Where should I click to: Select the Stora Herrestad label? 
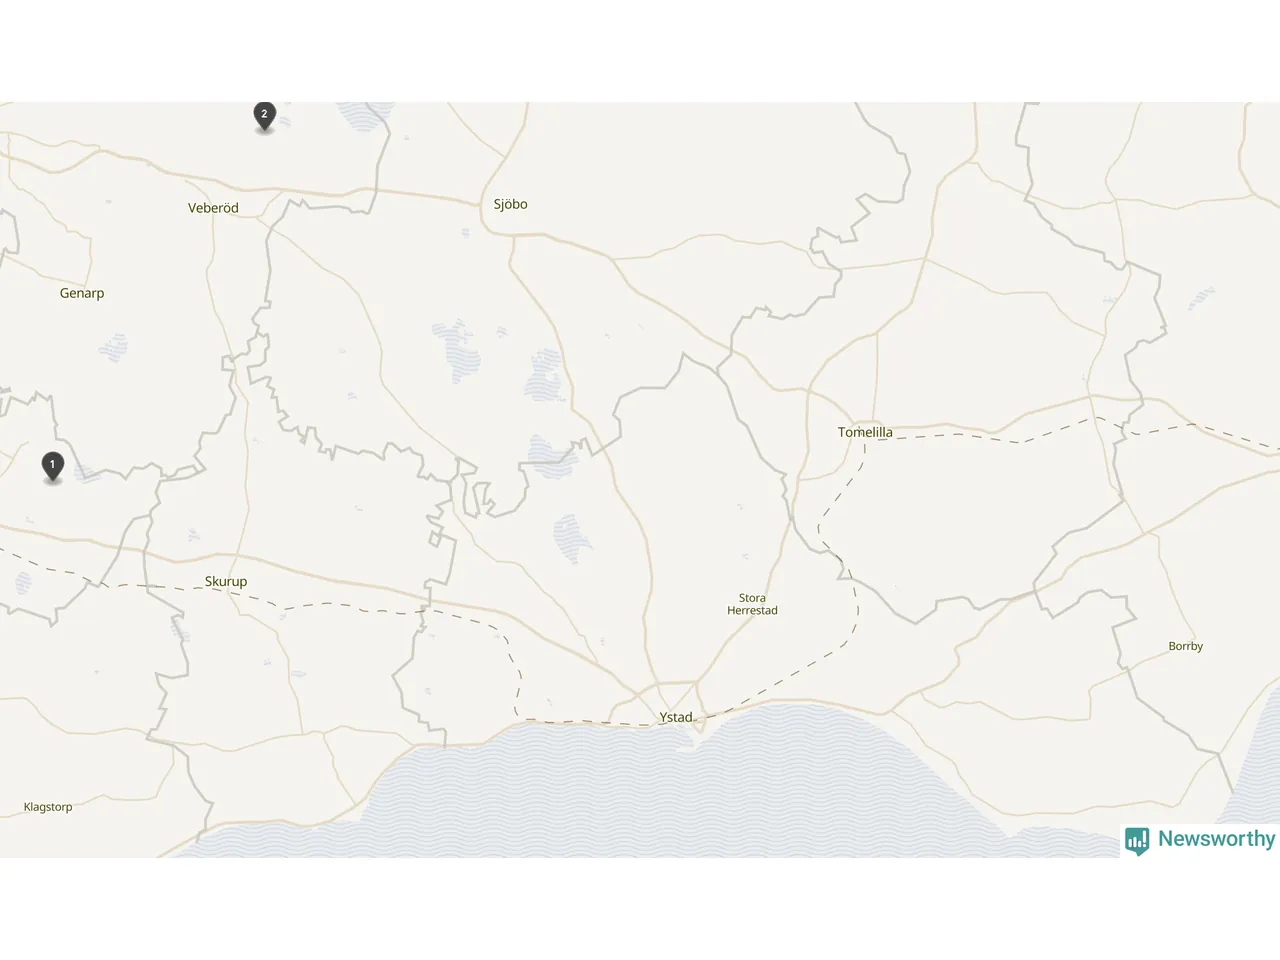(x=752, y=604)
